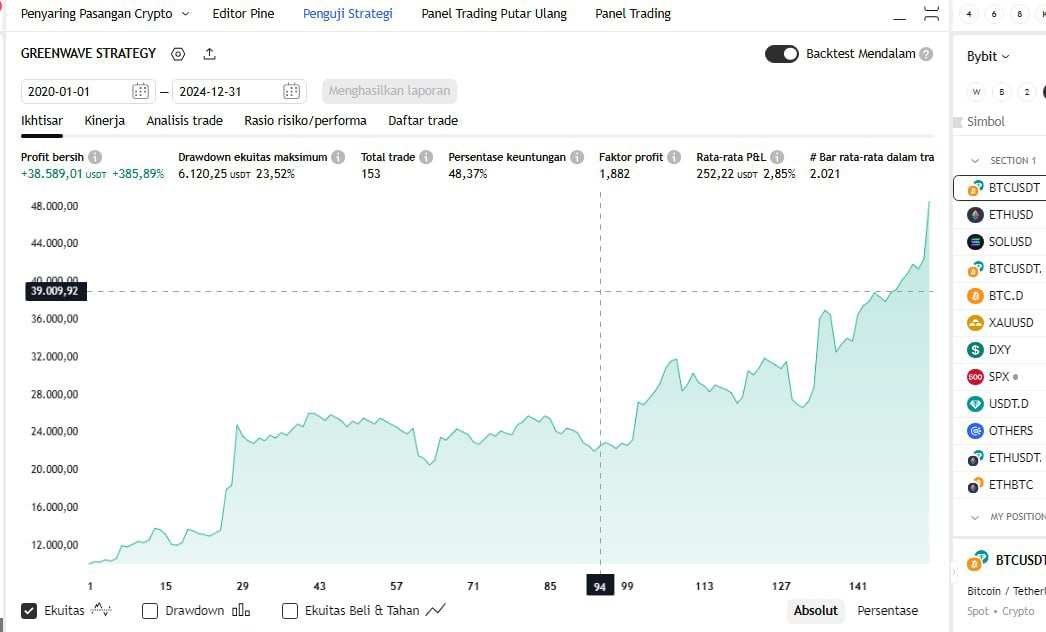The height and width of the screenshot is (632, 1046).
Task: Open the Kinerja tab
Action: [x=105, y=121]
